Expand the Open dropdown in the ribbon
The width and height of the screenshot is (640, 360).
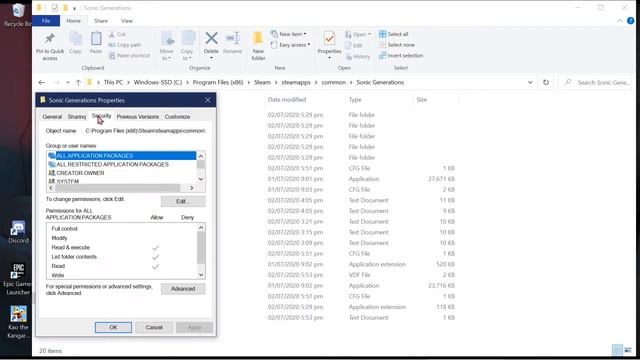358,34
